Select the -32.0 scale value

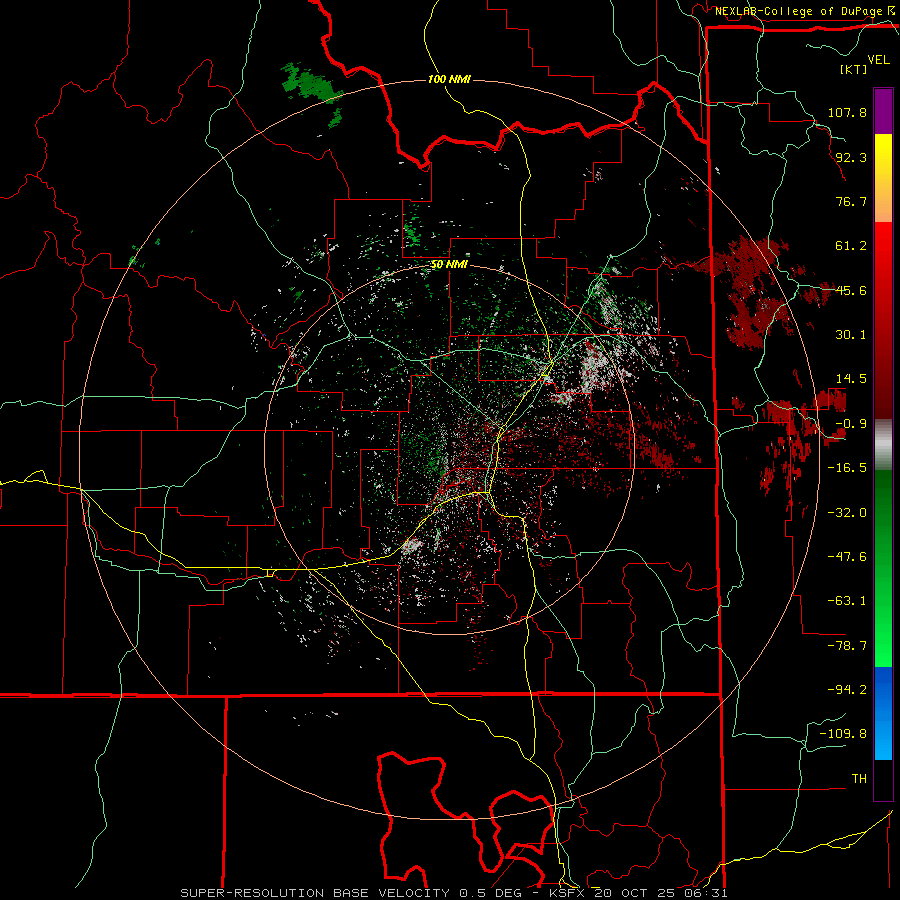(x=847, y=513)
